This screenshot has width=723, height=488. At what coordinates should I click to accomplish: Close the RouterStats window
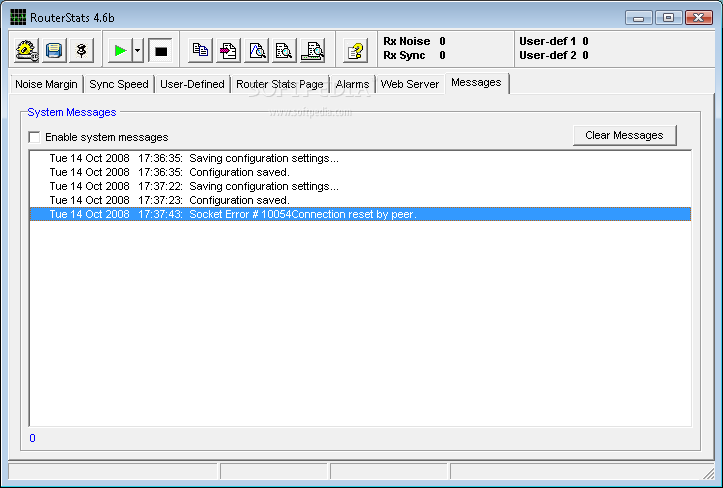click(699, 18)
